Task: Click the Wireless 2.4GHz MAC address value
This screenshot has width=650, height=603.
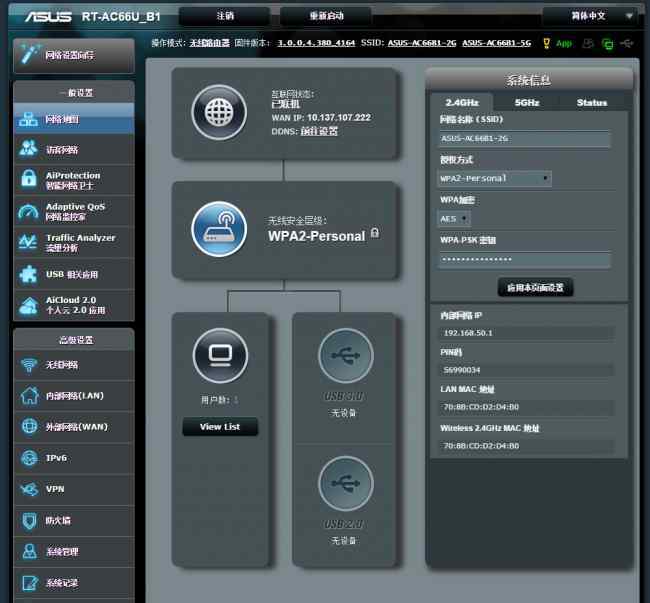Action: tap(526, 446)
